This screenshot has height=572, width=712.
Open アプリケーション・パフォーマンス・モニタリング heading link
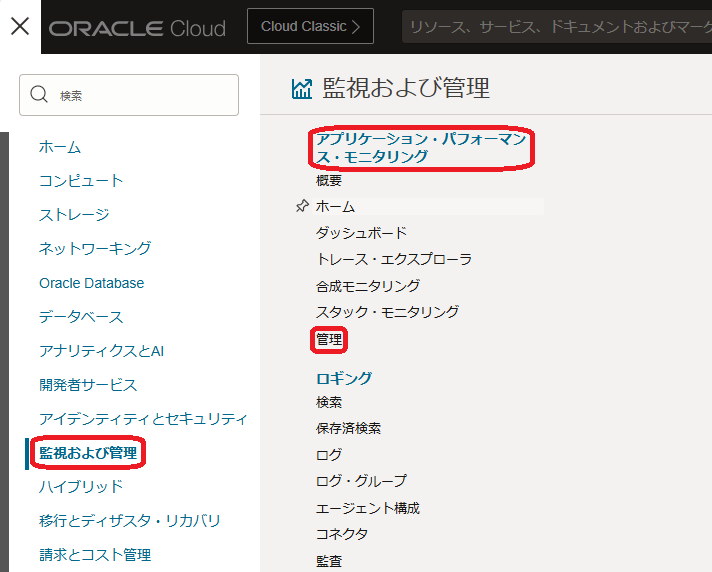click(421, 148)
